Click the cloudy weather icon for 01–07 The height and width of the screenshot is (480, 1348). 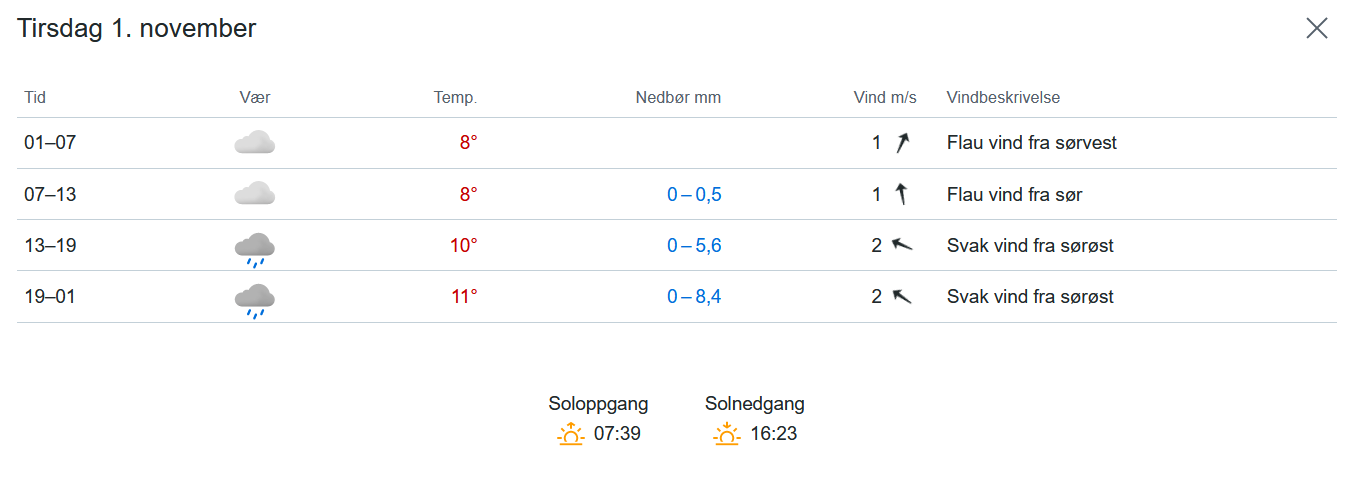tap(254, 143)
